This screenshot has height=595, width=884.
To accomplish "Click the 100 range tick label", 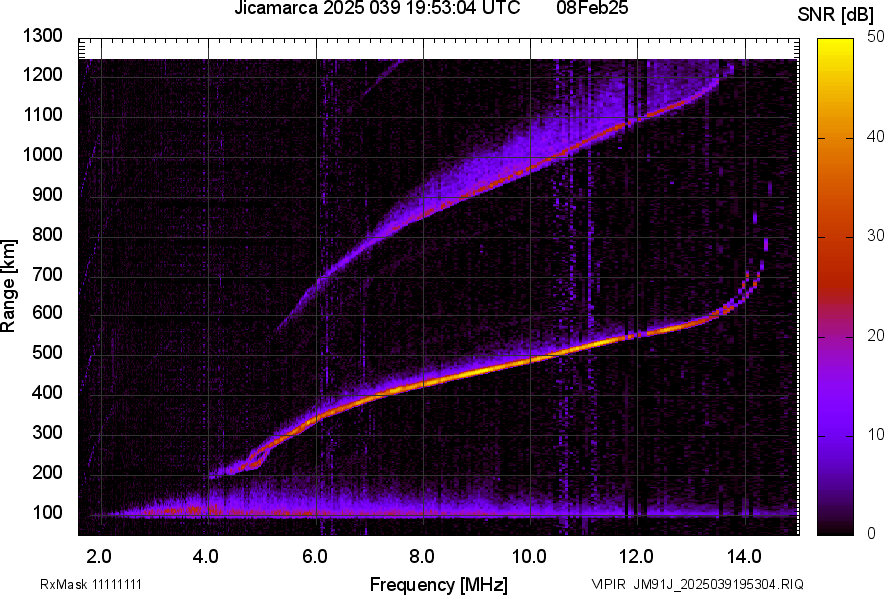I will click(47, 512).
